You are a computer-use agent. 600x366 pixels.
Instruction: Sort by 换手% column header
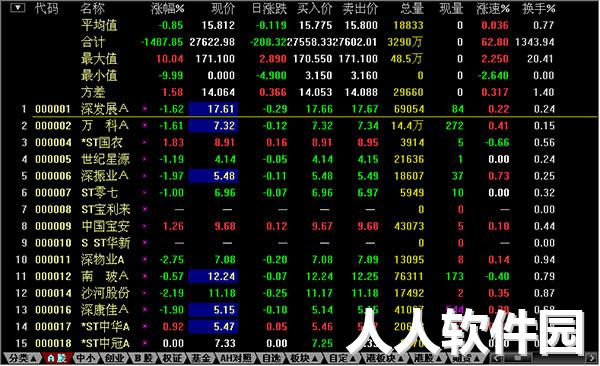click(x=538, y=8)
